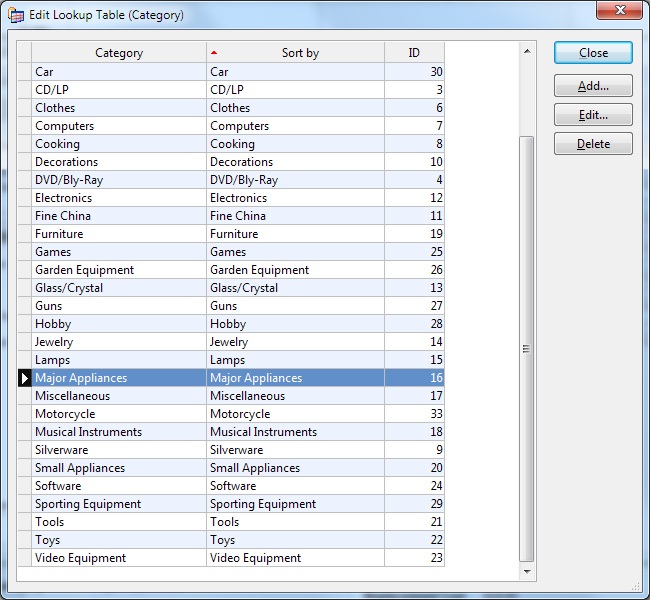
Task: Select Tools in the Category column
Action: [119, 522]
